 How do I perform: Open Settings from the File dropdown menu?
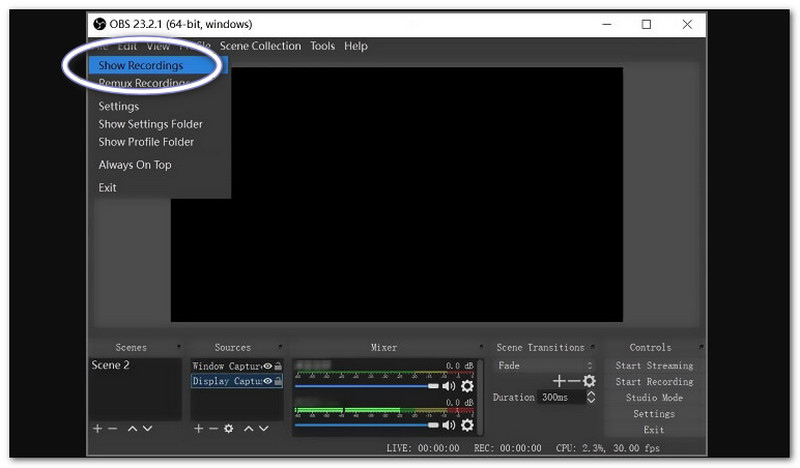(118, 106)
